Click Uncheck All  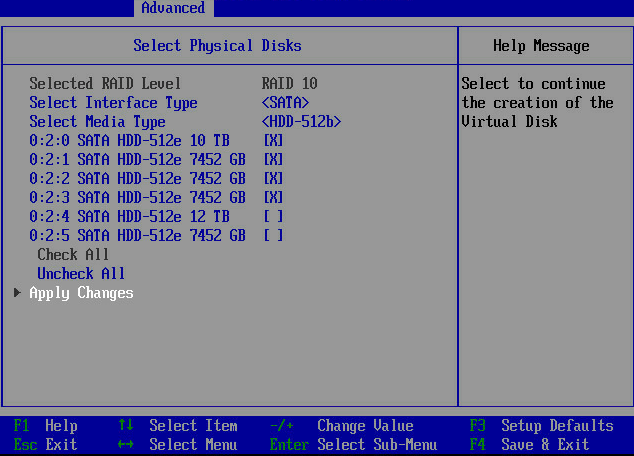point(81,273)
